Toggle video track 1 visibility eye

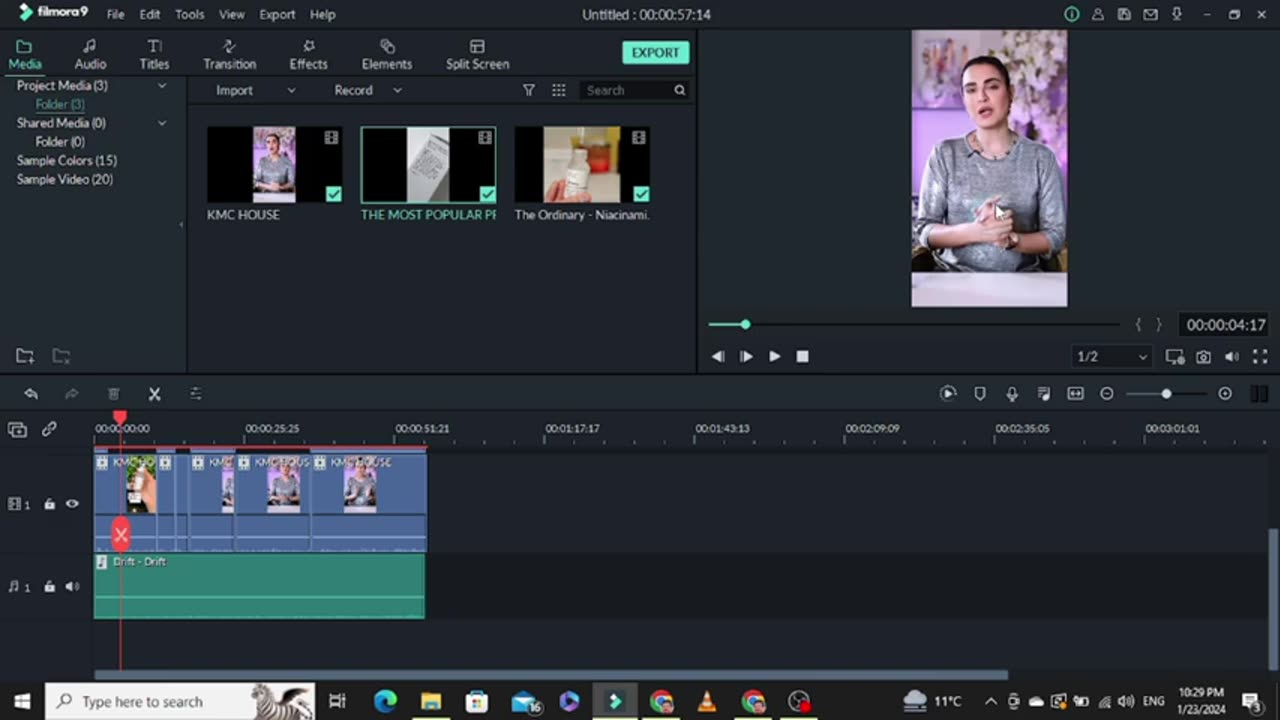72,504
